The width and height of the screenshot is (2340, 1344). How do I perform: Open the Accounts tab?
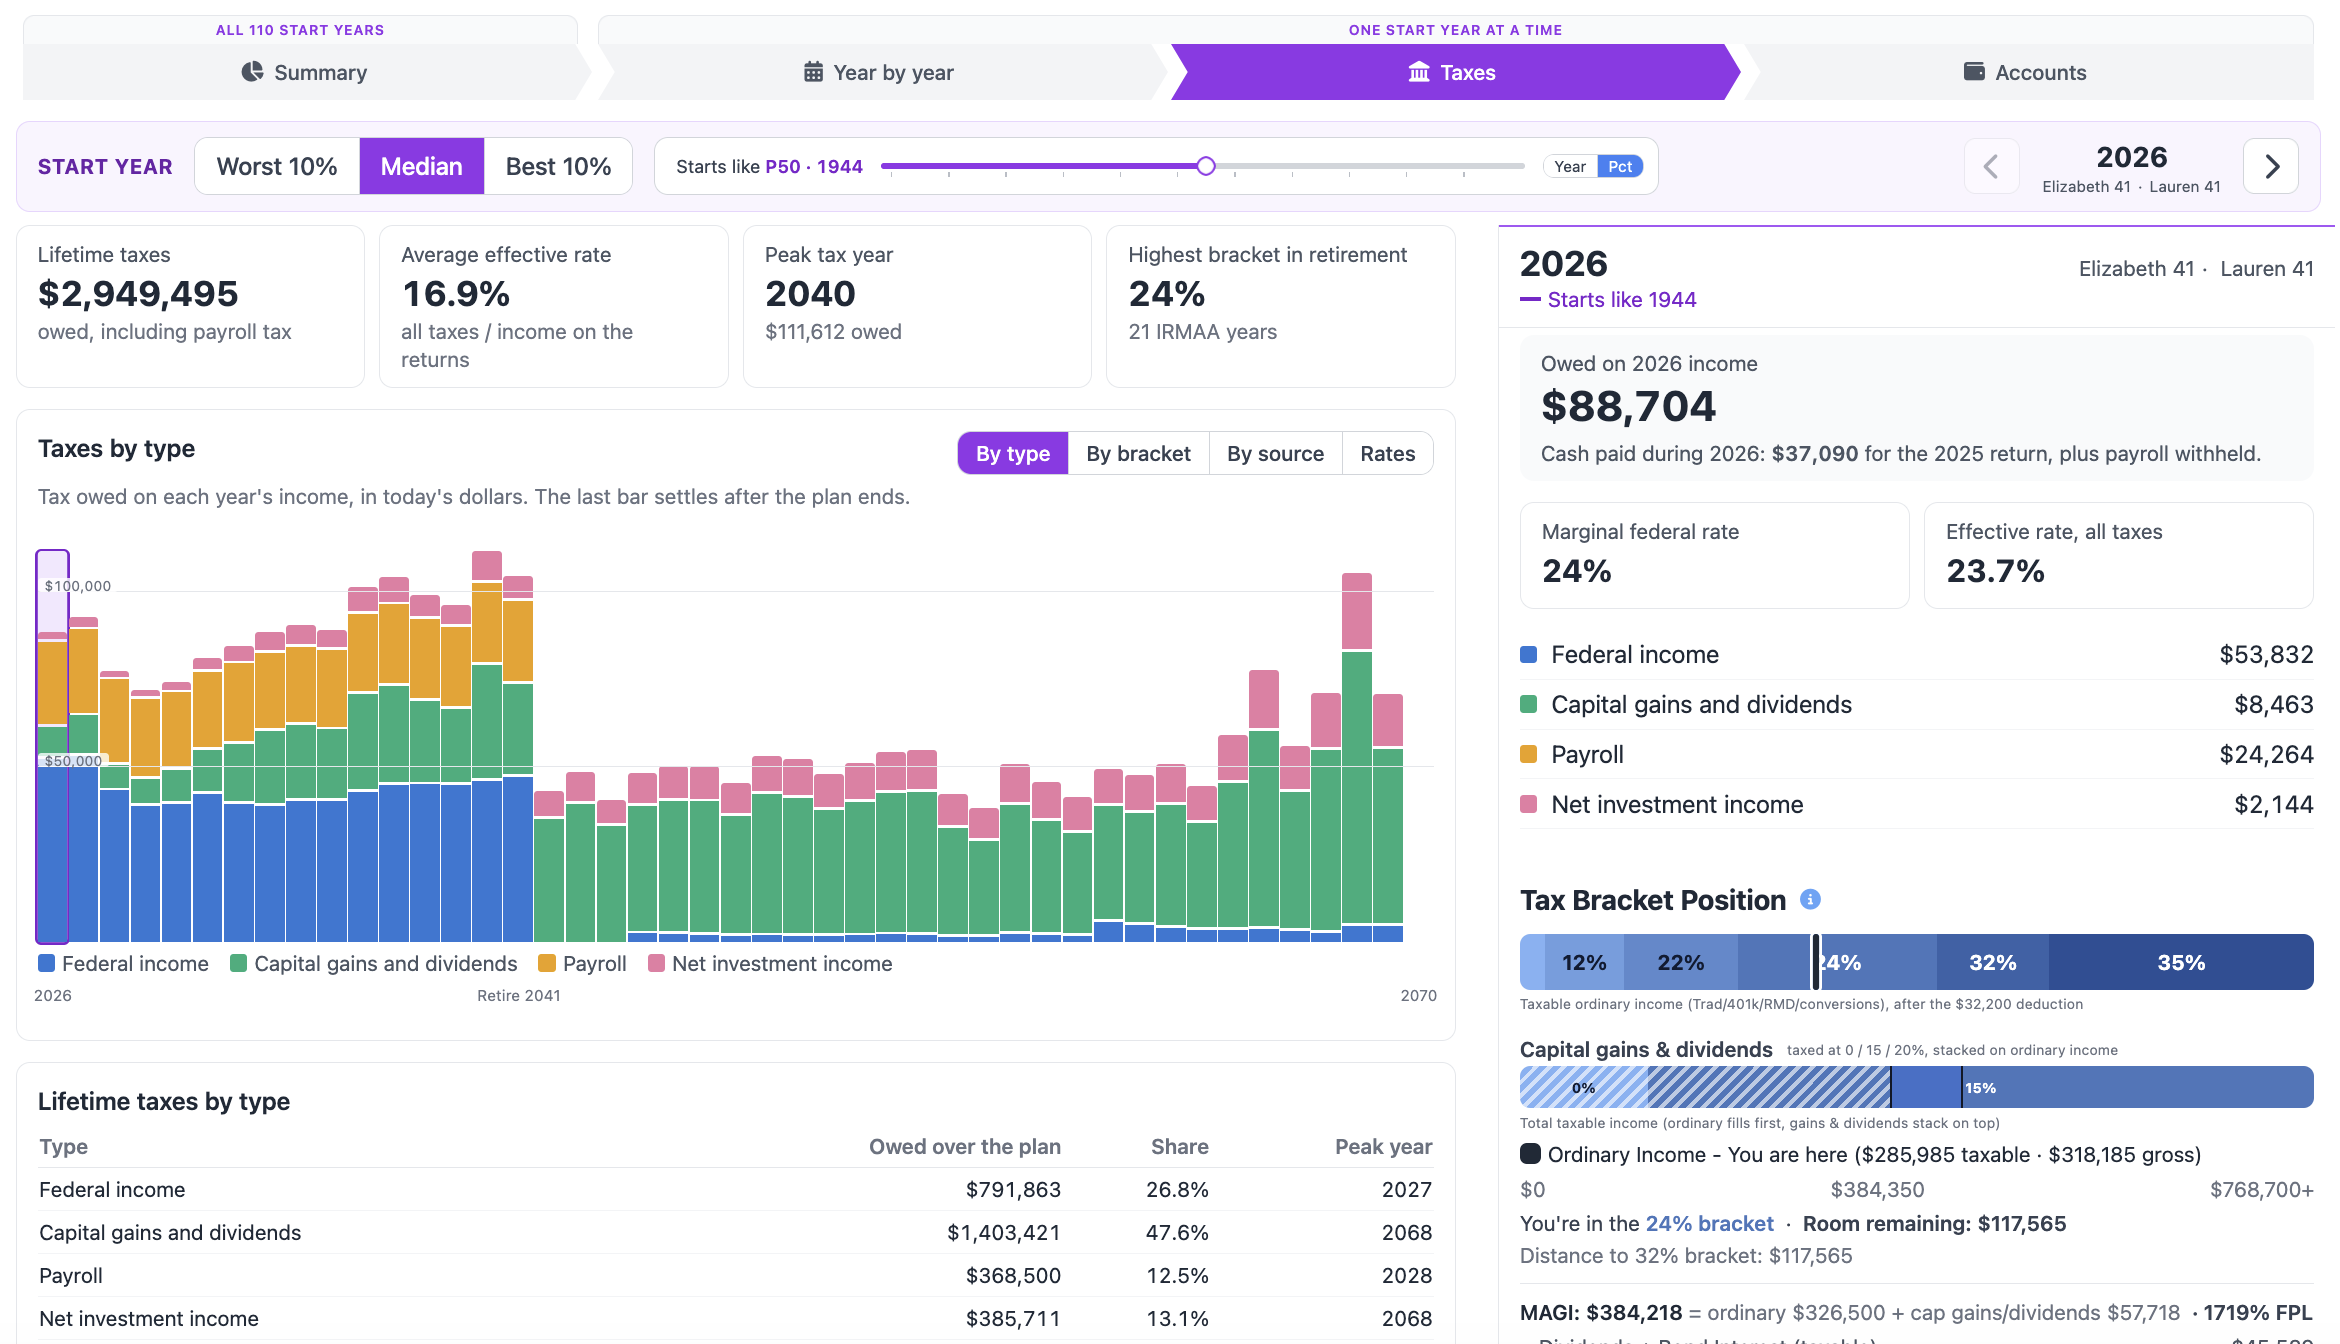coord(2027,72)
